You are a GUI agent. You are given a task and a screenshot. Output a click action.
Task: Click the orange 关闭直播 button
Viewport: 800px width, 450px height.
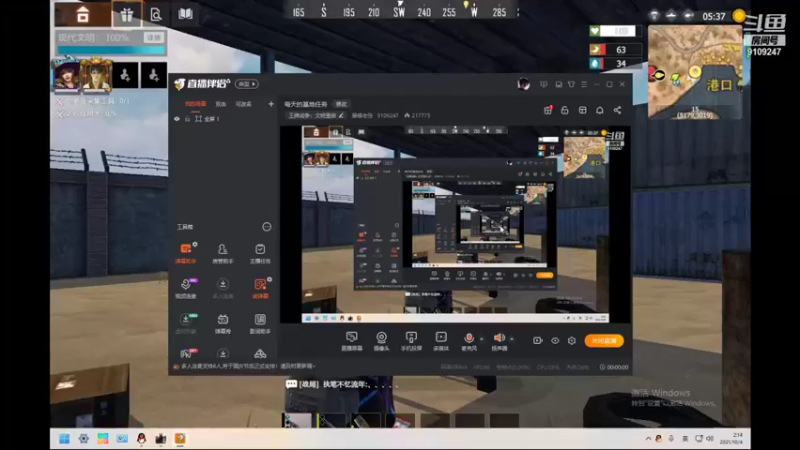click(x=604, y=340)
